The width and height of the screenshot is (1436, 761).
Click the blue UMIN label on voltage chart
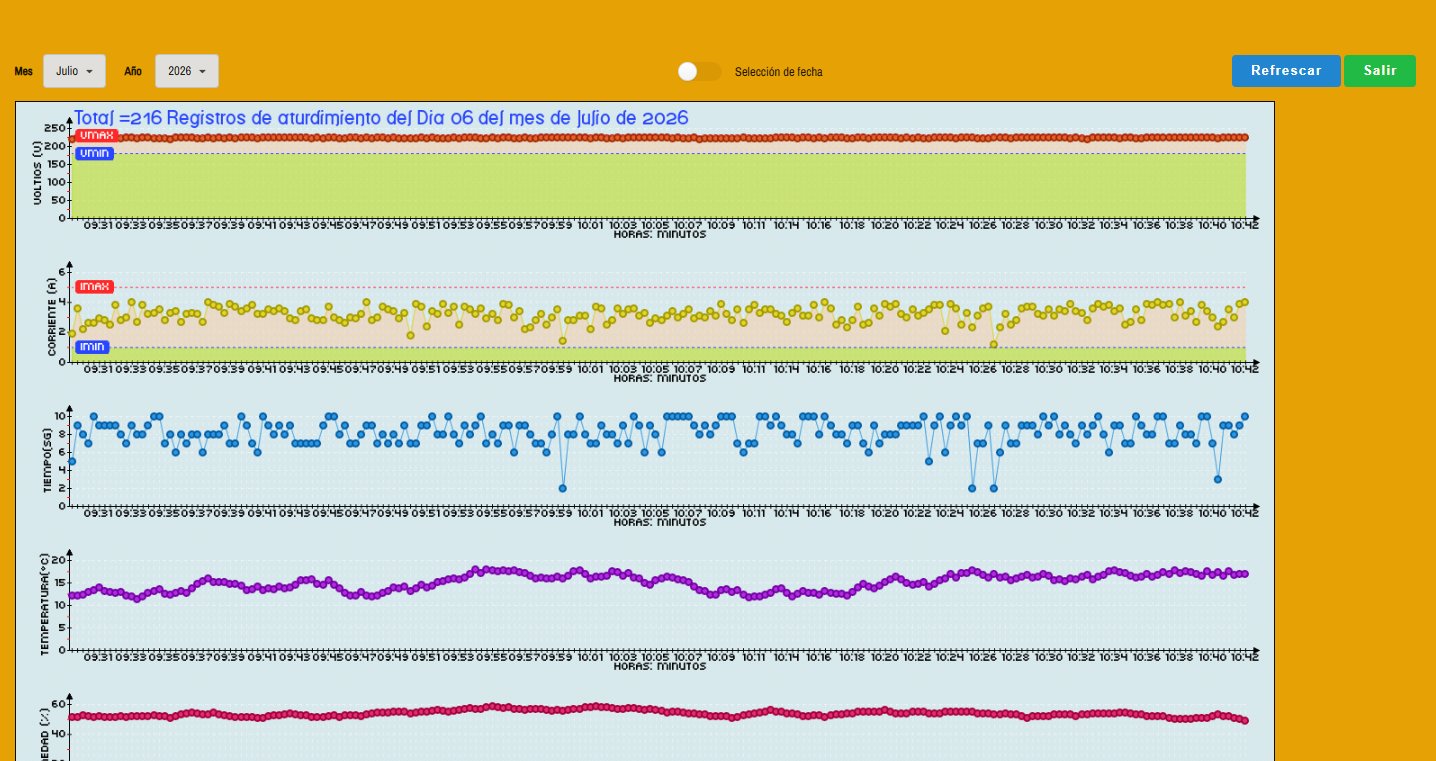[x=94, y=153]
